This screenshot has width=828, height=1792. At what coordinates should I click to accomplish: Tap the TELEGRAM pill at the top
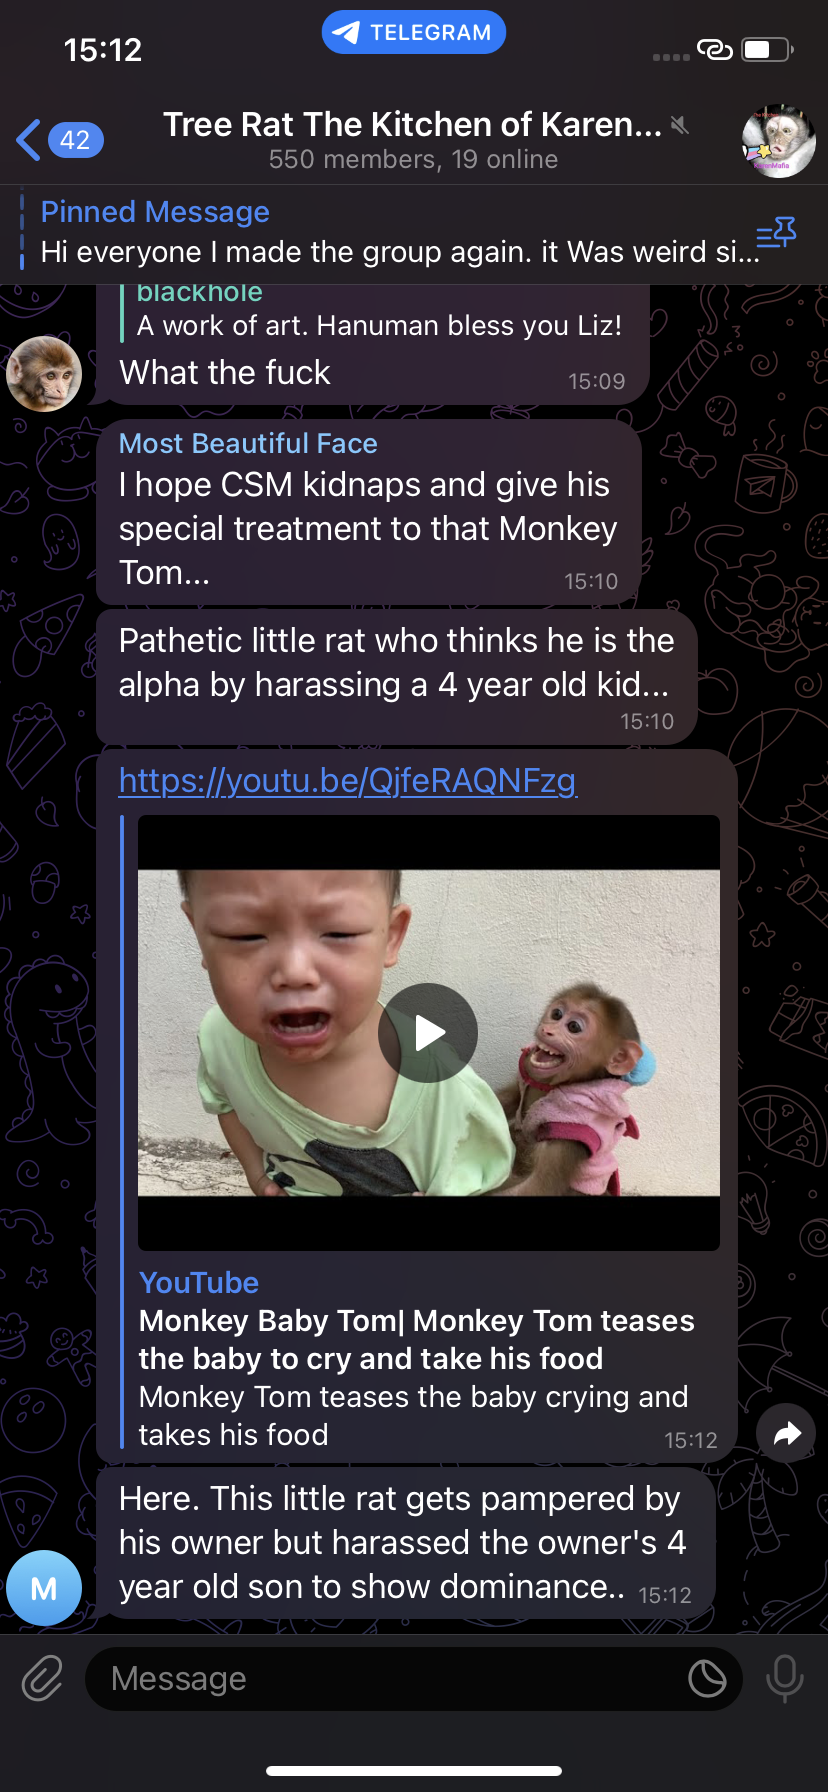click(x=414, y=32)
